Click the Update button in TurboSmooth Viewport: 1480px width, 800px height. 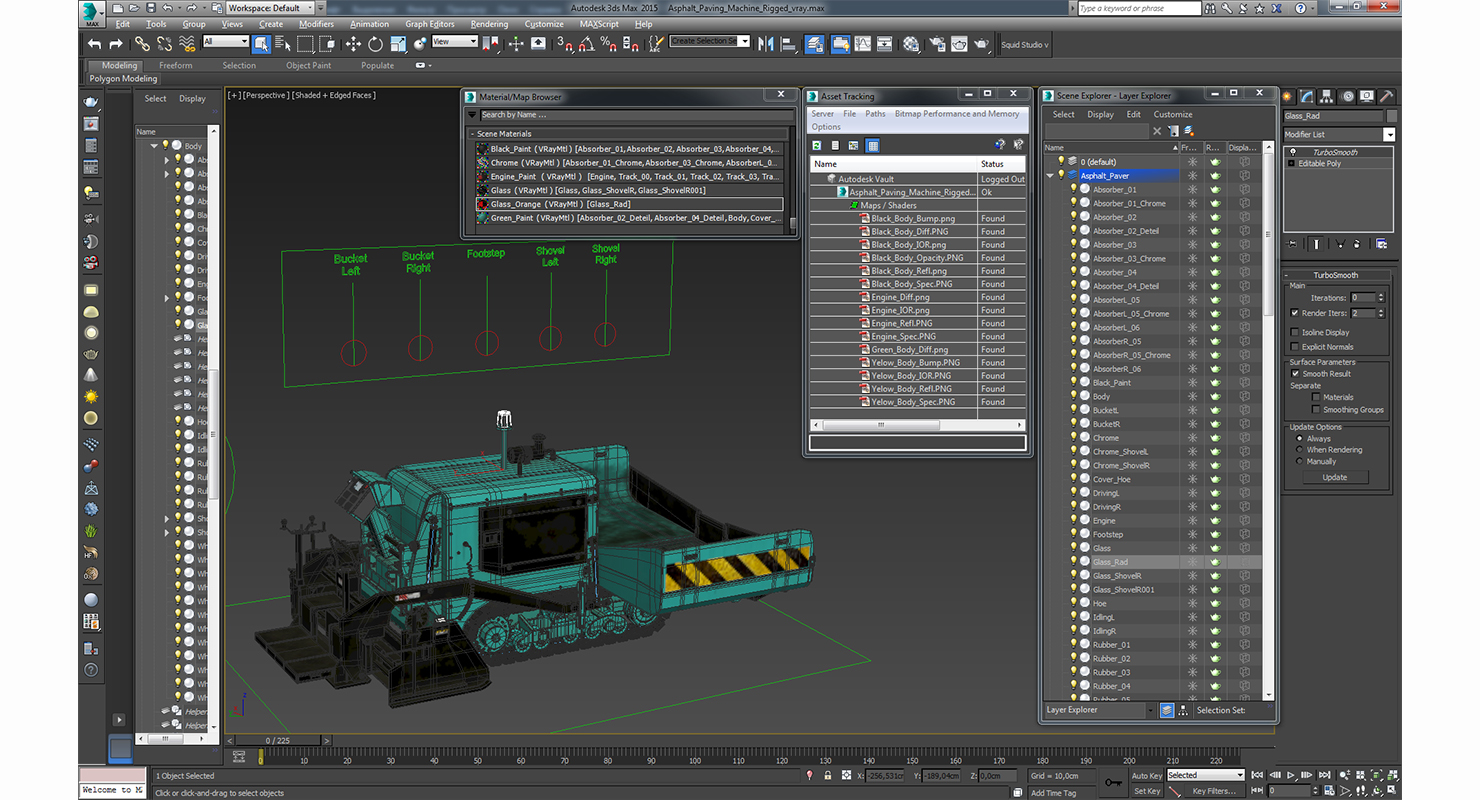[x=1335, y=478]
